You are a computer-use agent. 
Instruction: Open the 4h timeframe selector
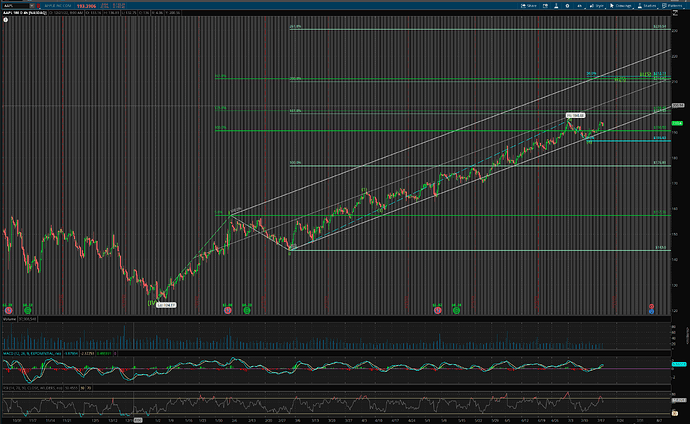pyautogui.click(x=579, y=6)
